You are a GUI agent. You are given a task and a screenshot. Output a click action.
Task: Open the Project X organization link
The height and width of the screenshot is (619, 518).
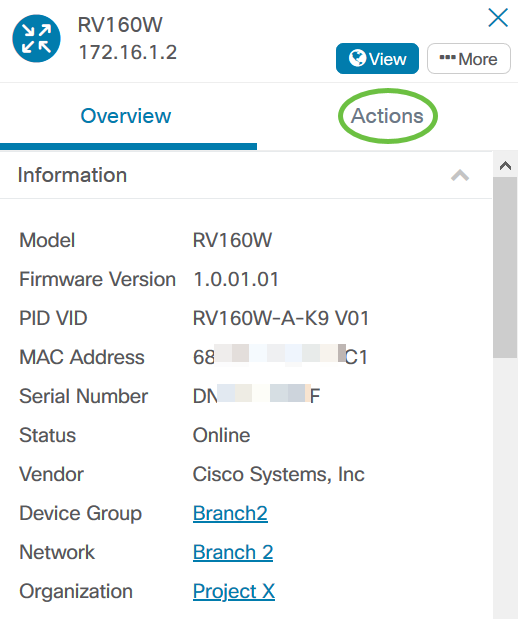[x=234, y=591]
